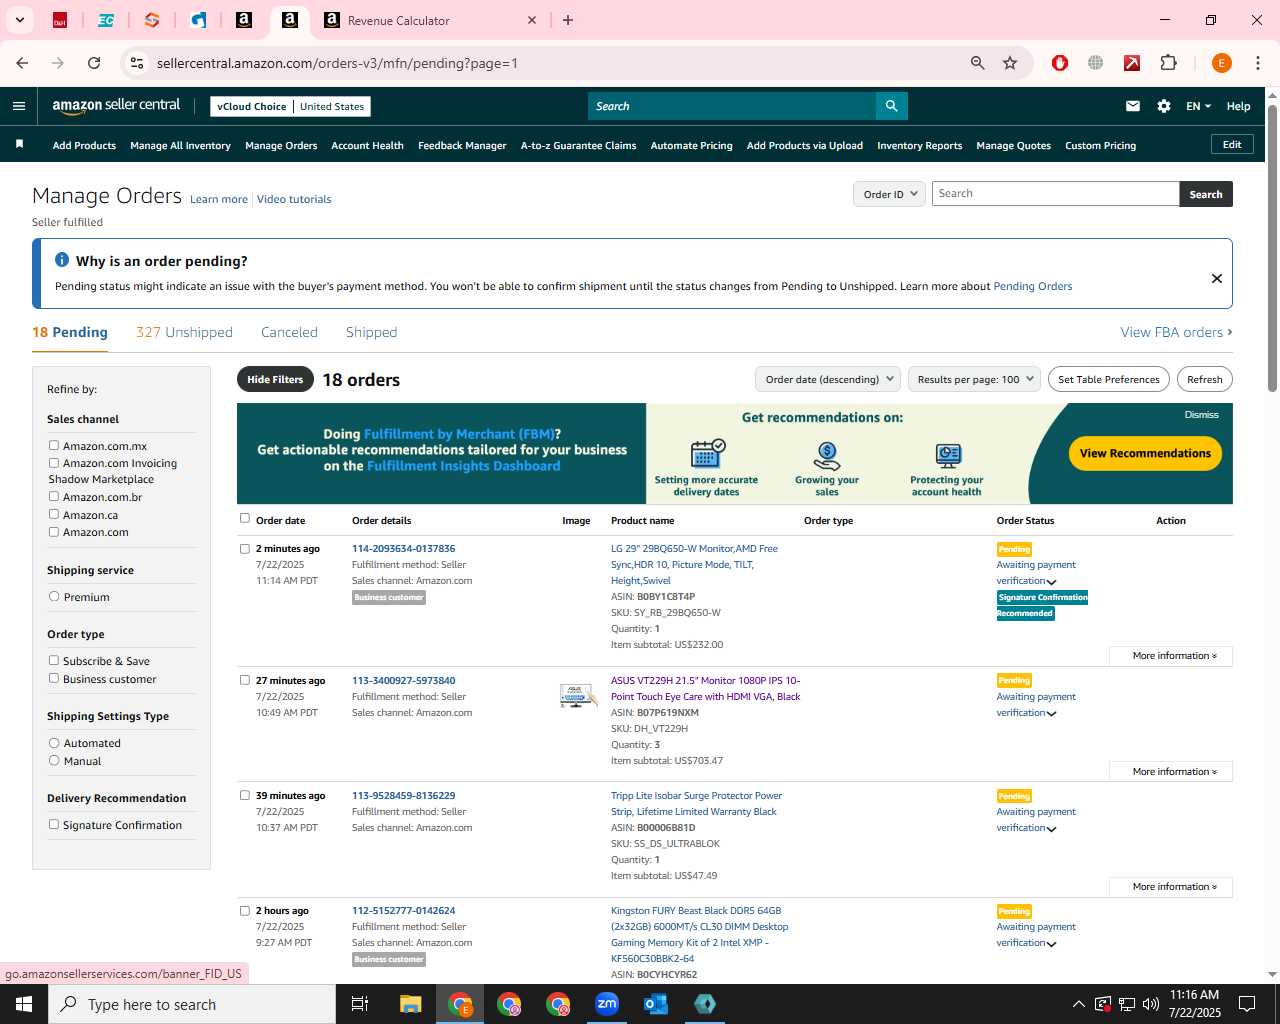Switch to the Shipped tab

pos(371,332)
